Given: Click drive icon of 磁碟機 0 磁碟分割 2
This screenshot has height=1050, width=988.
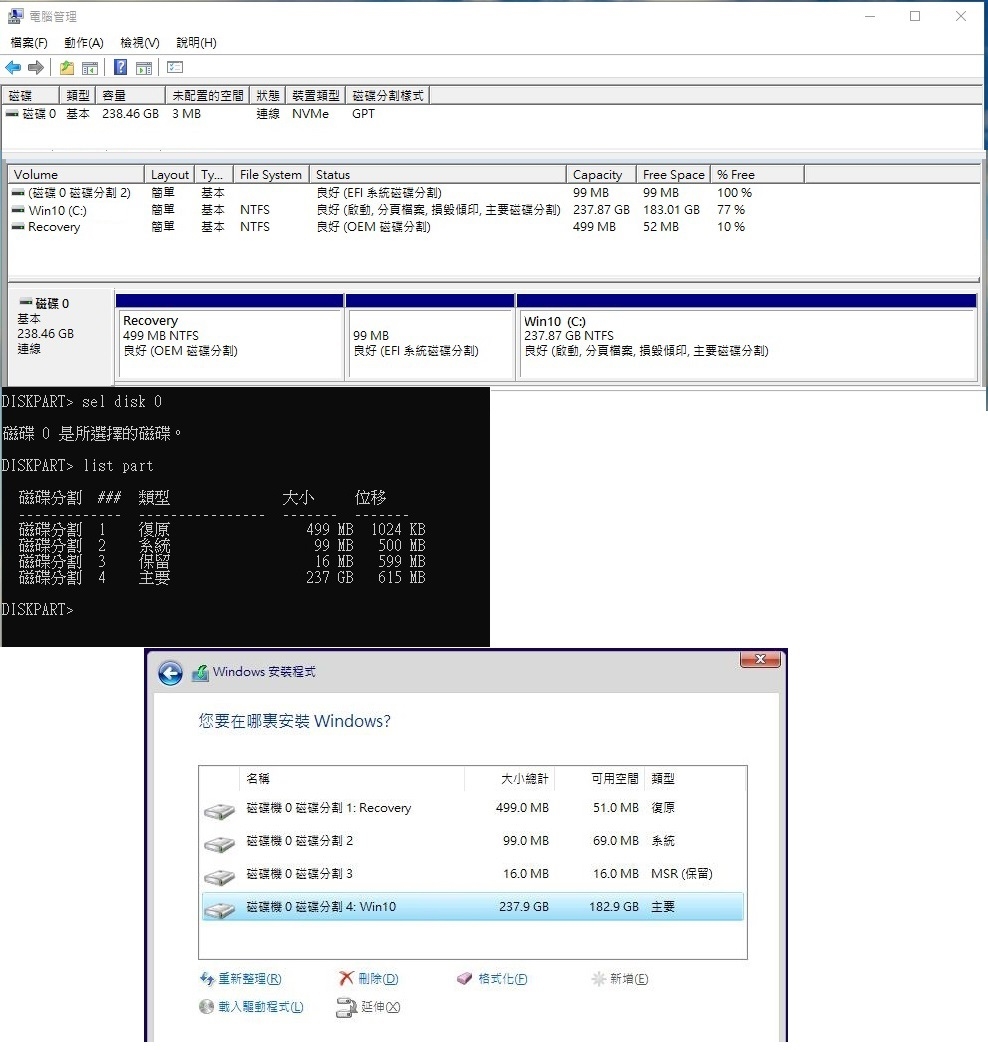Looking at the screenshot, I should pyautogui.click(x=219, y=844).
